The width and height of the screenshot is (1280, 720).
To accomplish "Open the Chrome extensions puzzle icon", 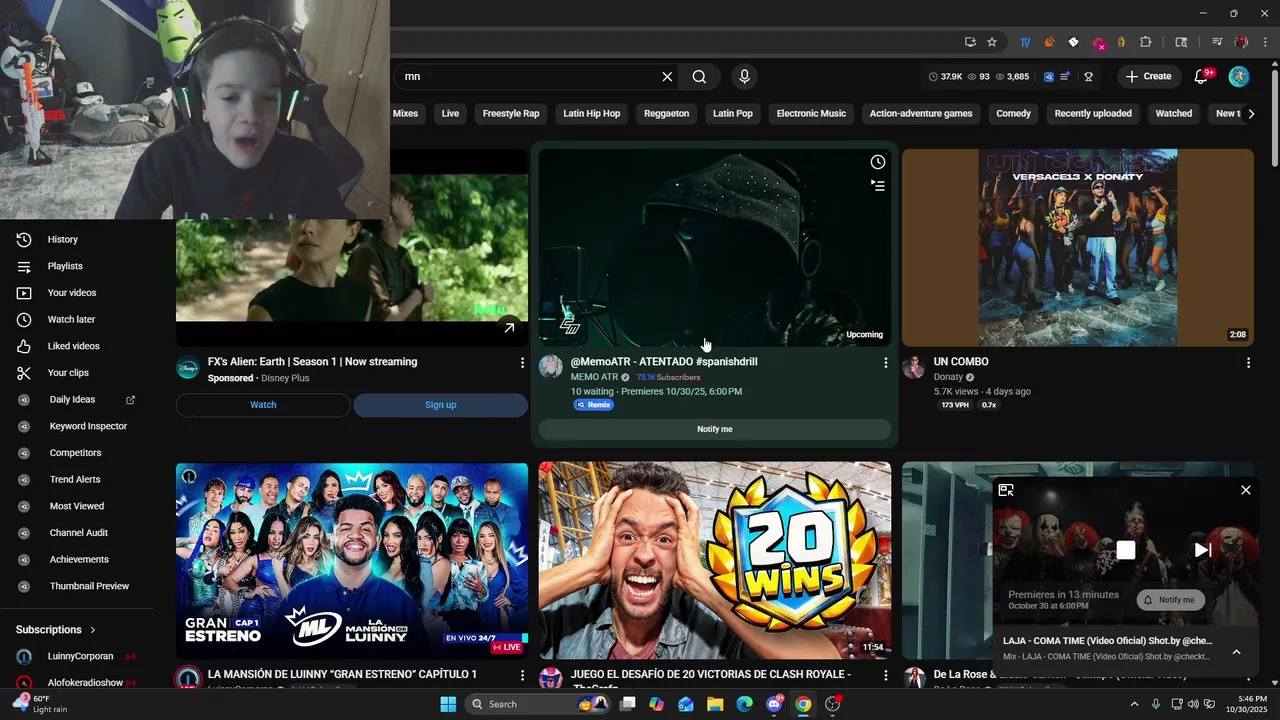I will click(x=1146, y=42).
